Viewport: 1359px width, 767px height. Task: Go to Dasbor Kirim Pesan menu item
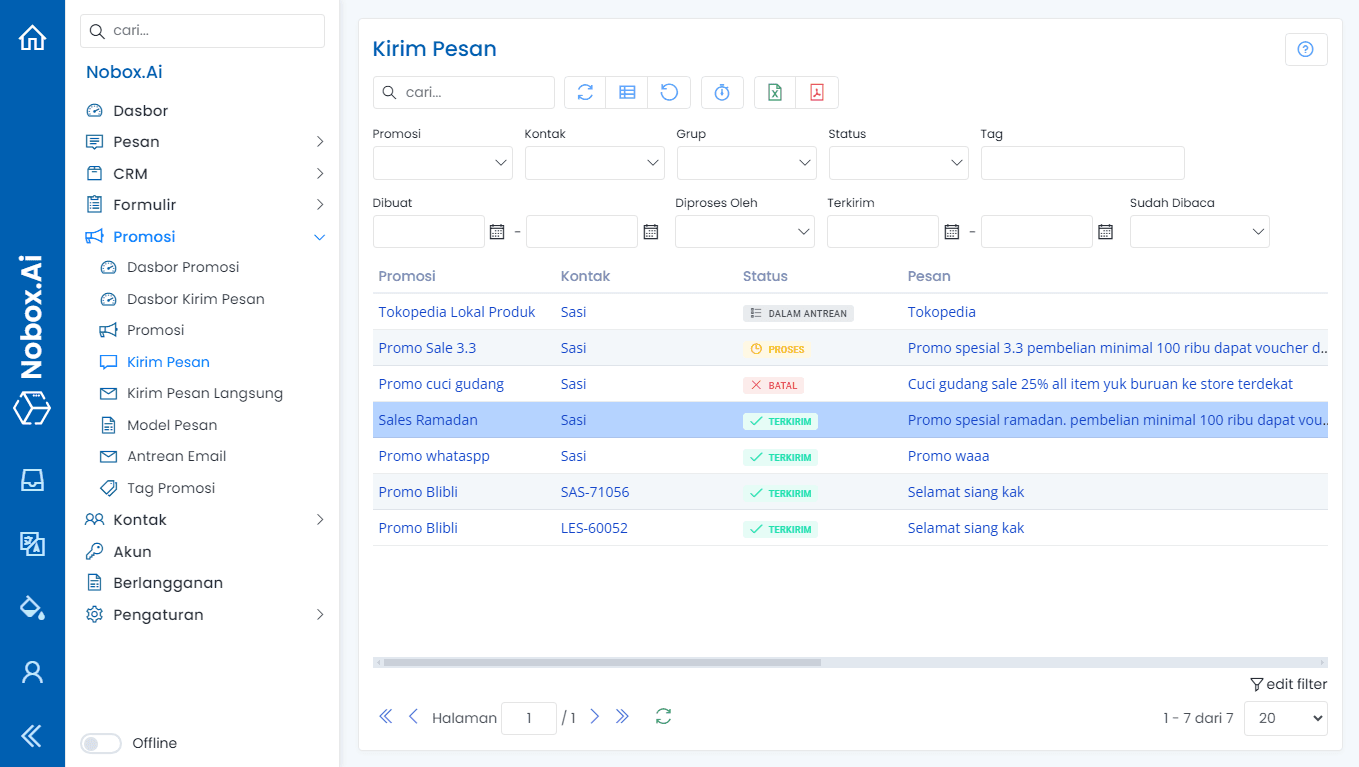(x=195, y=299)
